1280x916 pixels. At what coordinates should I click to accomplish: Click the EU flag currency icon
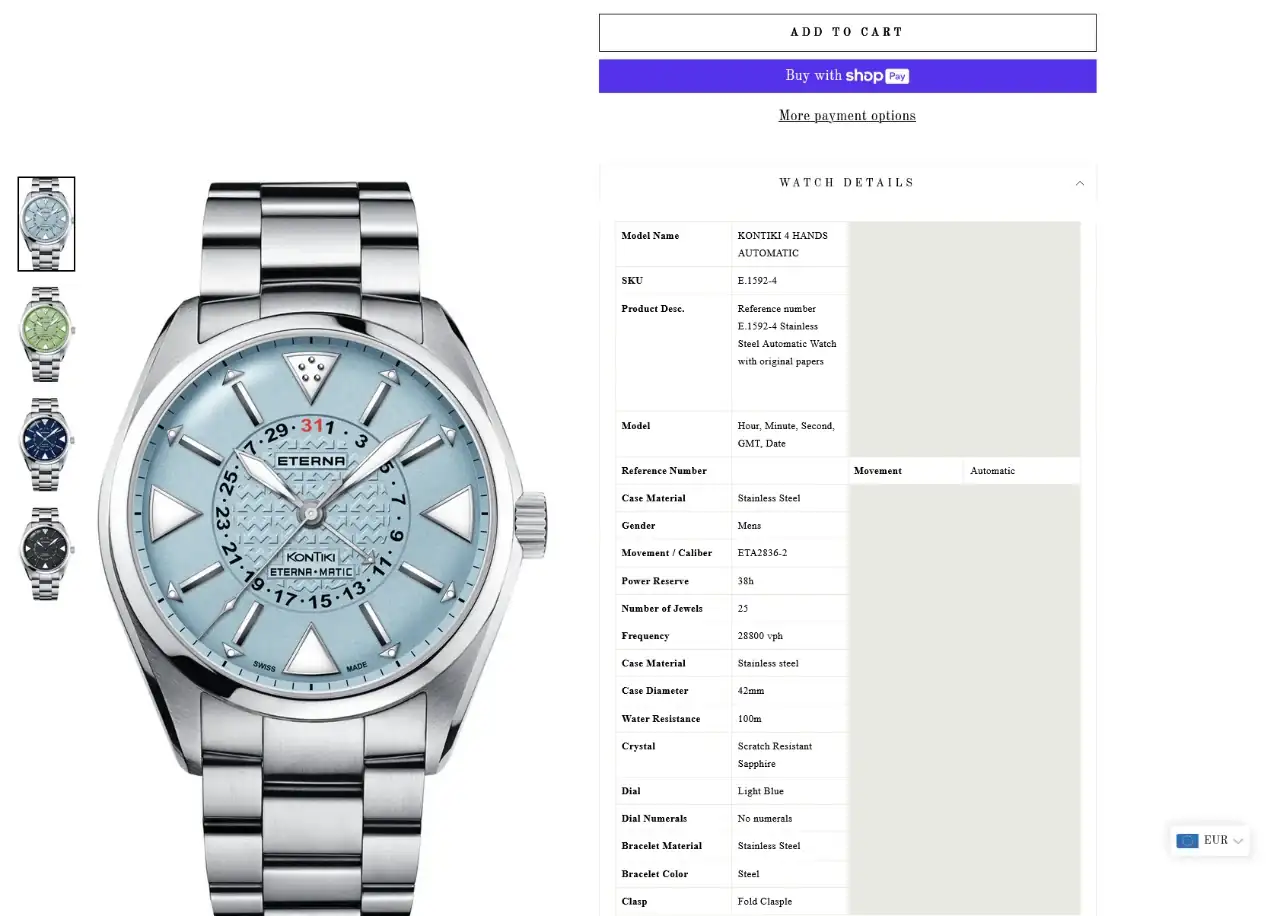tap(1187, 841)
